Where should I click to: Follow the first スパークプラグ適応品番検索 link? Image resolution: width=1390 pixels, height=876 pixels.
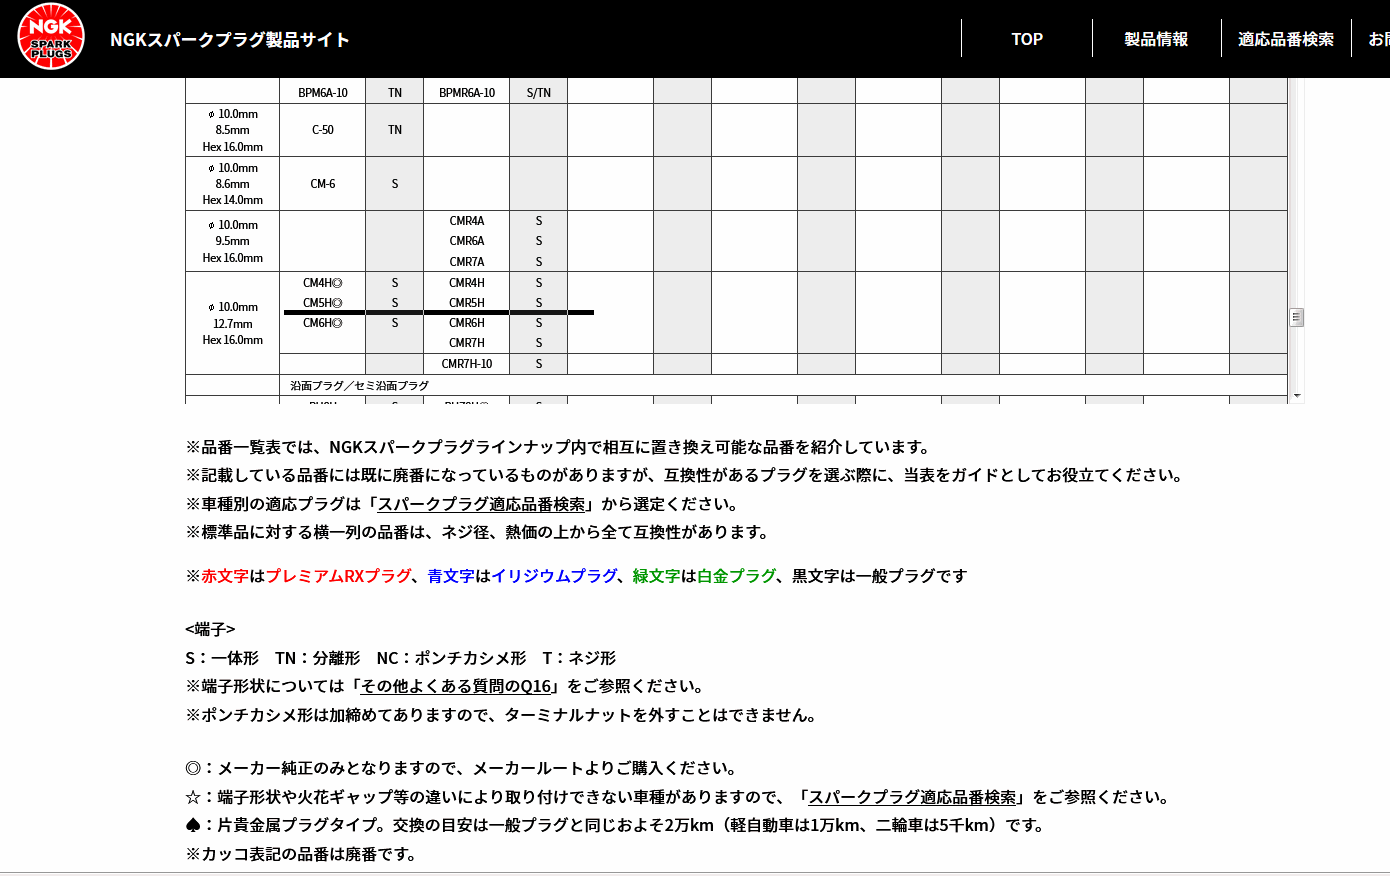coord(481,504)
